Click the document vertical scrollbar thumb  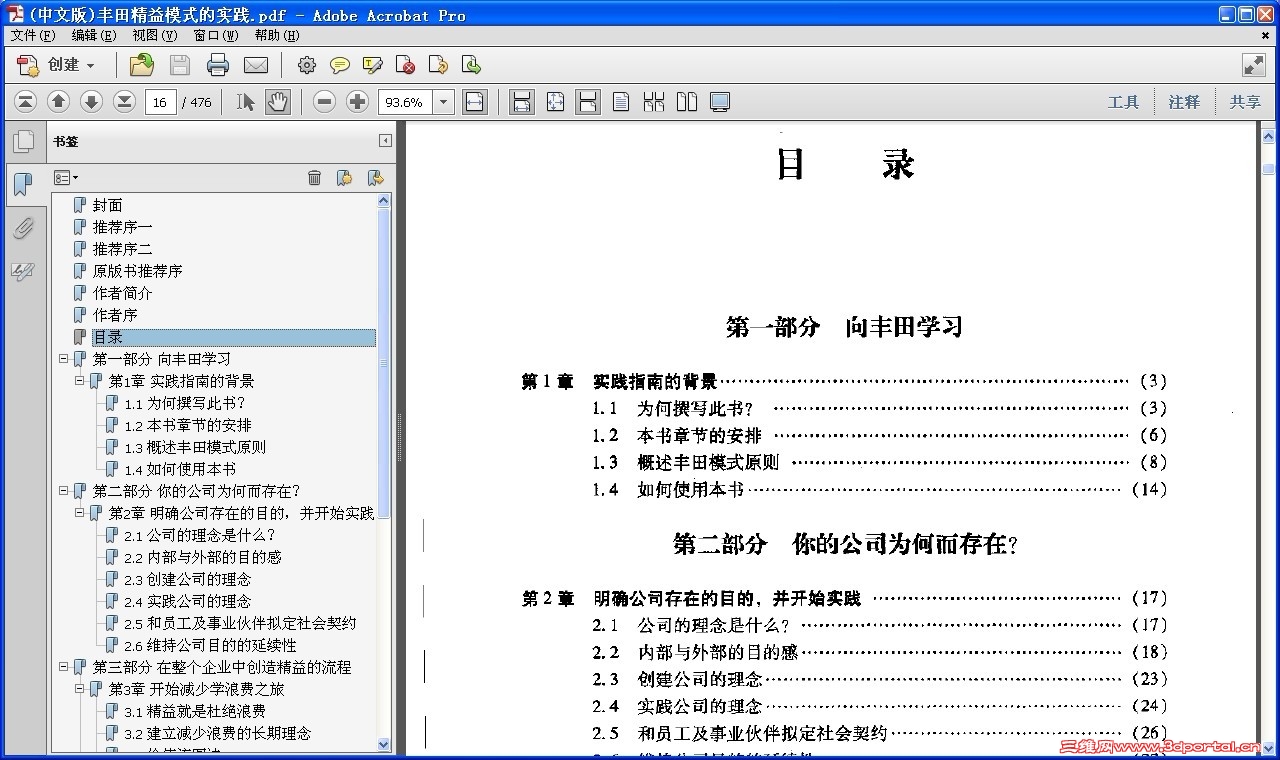click(1269, 167)
